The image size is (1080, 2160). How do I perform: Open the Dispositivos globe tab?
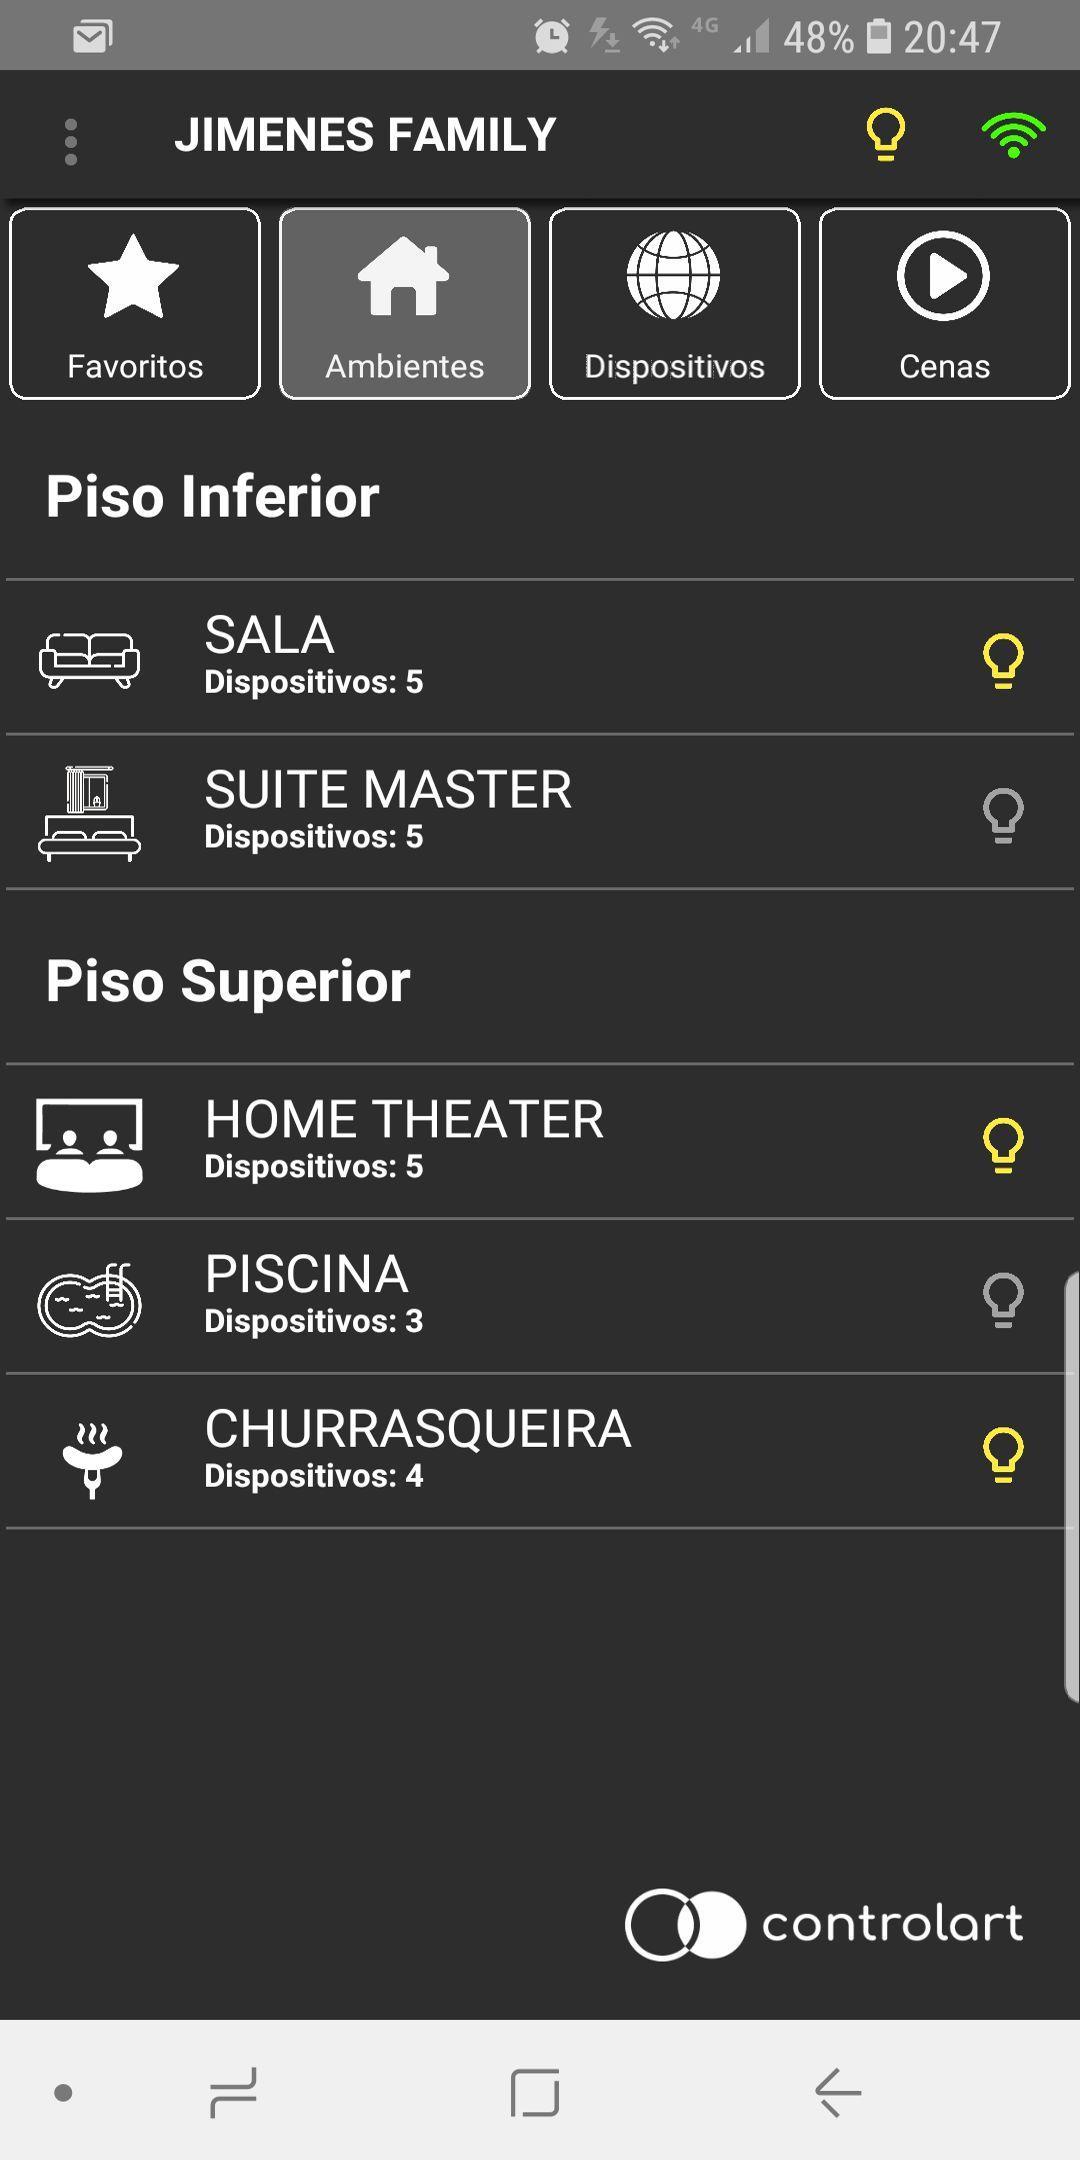(675, 304)
